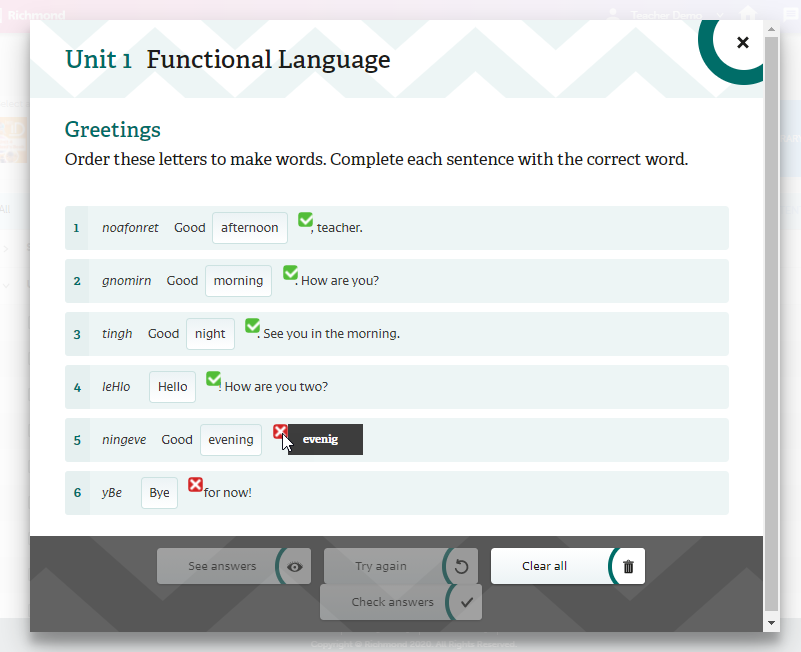Click the answer field containing evening

231,440
